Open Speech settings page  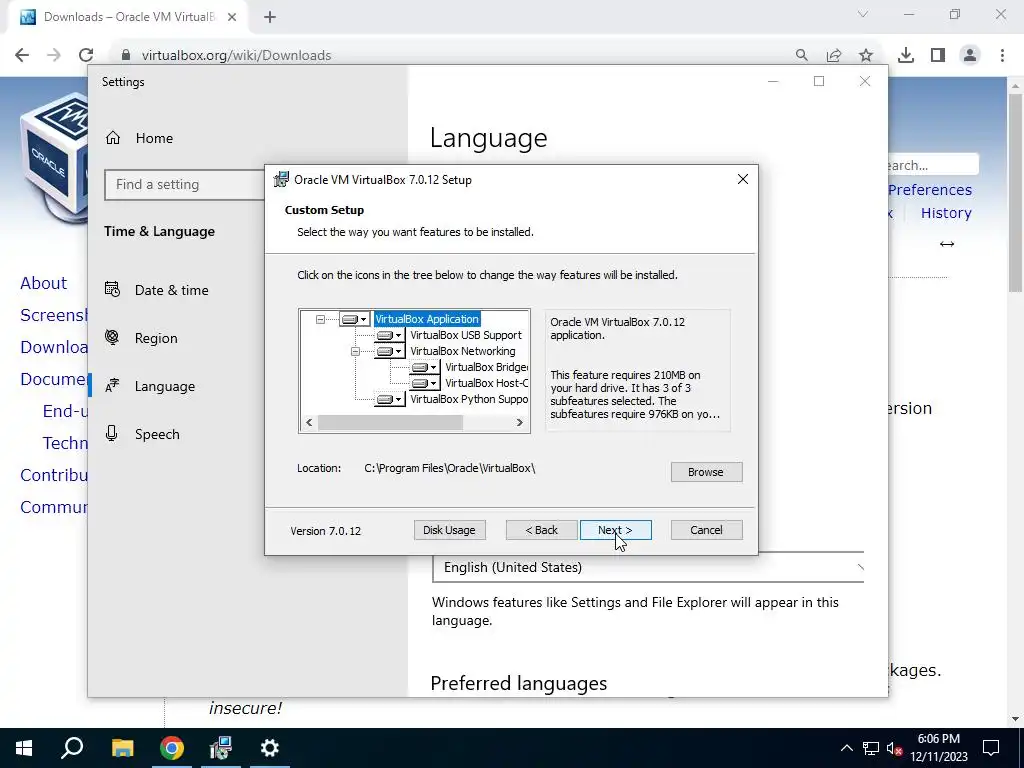click(157, 434)
